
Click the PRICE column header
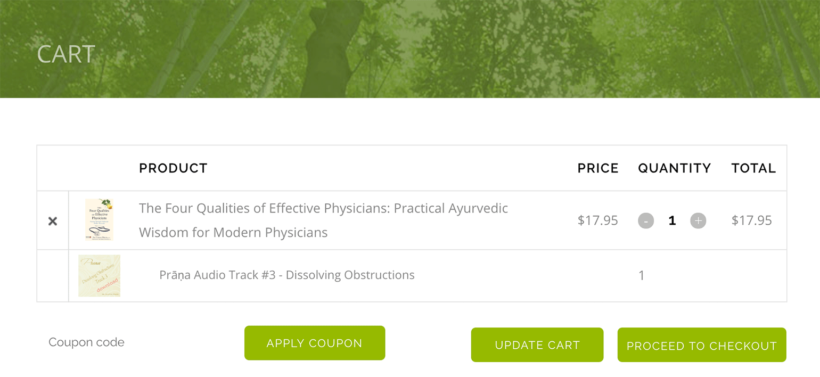(x=598, y=168)
